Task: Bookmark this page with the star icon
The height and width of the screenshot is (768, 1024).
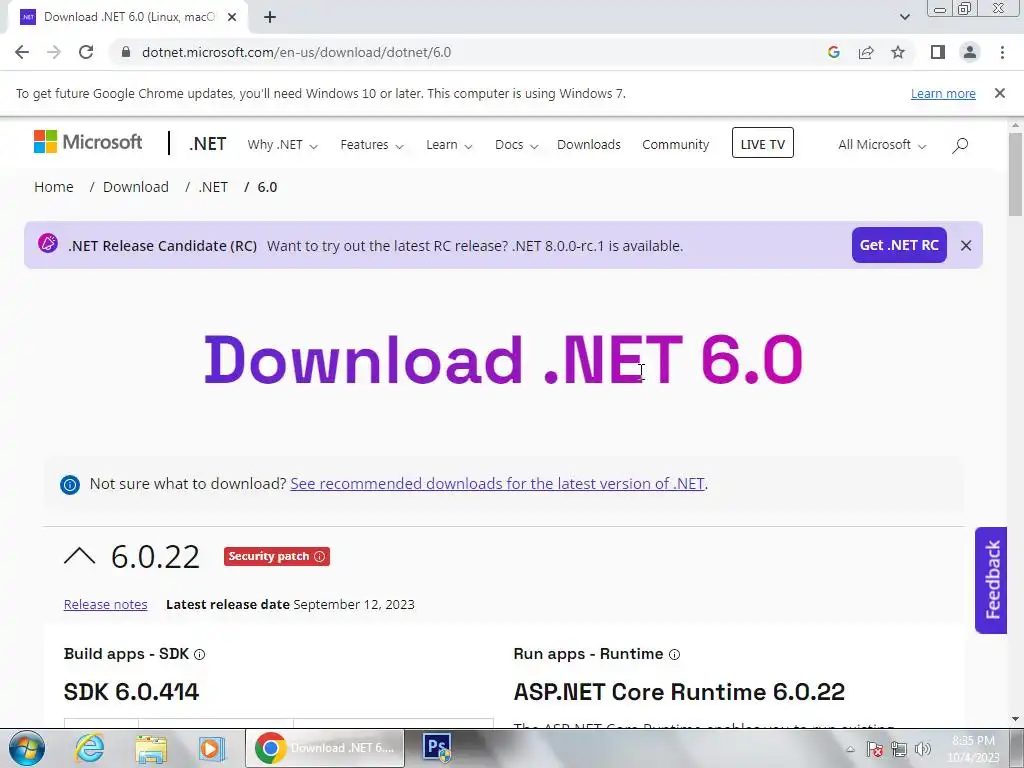Action: tap(898, 52)
